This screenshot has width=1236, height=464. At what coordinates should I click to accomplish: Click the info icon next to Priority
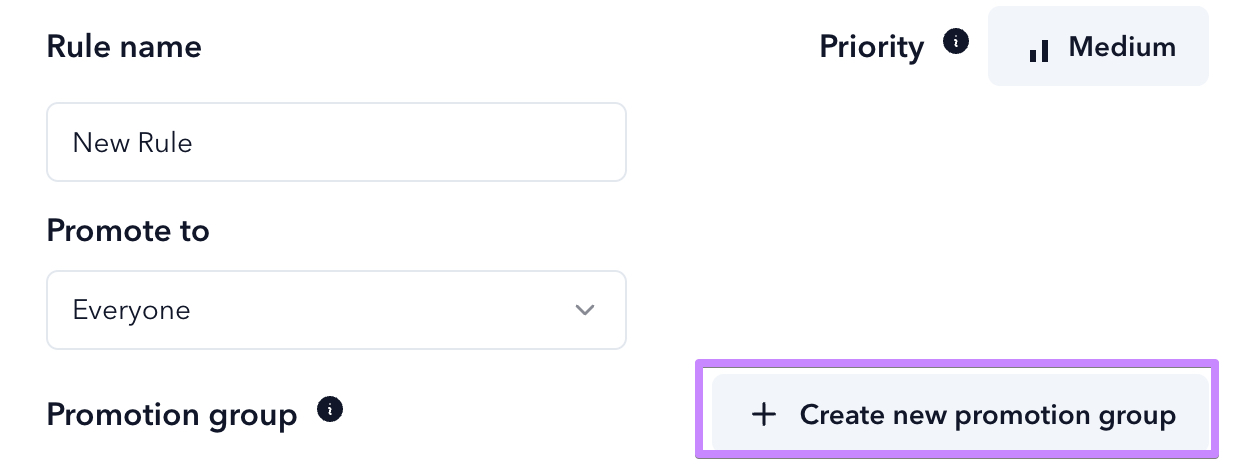click(957, 42)
